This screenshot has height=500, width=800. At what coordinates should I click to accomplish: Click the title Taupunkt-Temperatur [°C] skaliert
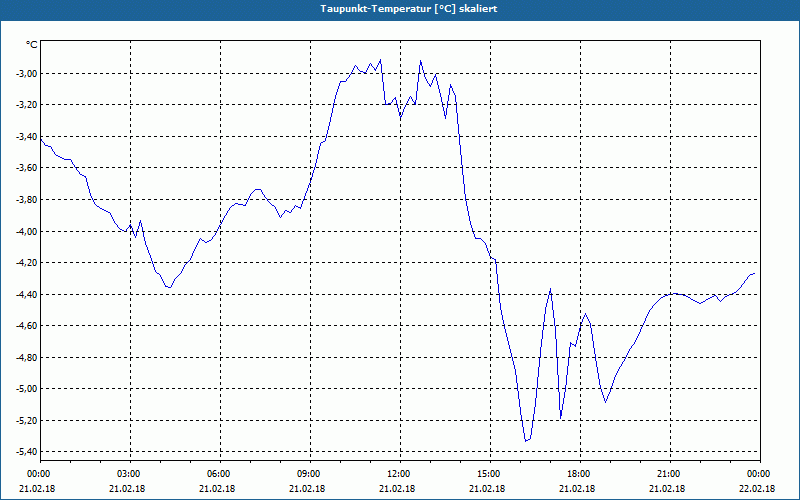pos(408,9)
